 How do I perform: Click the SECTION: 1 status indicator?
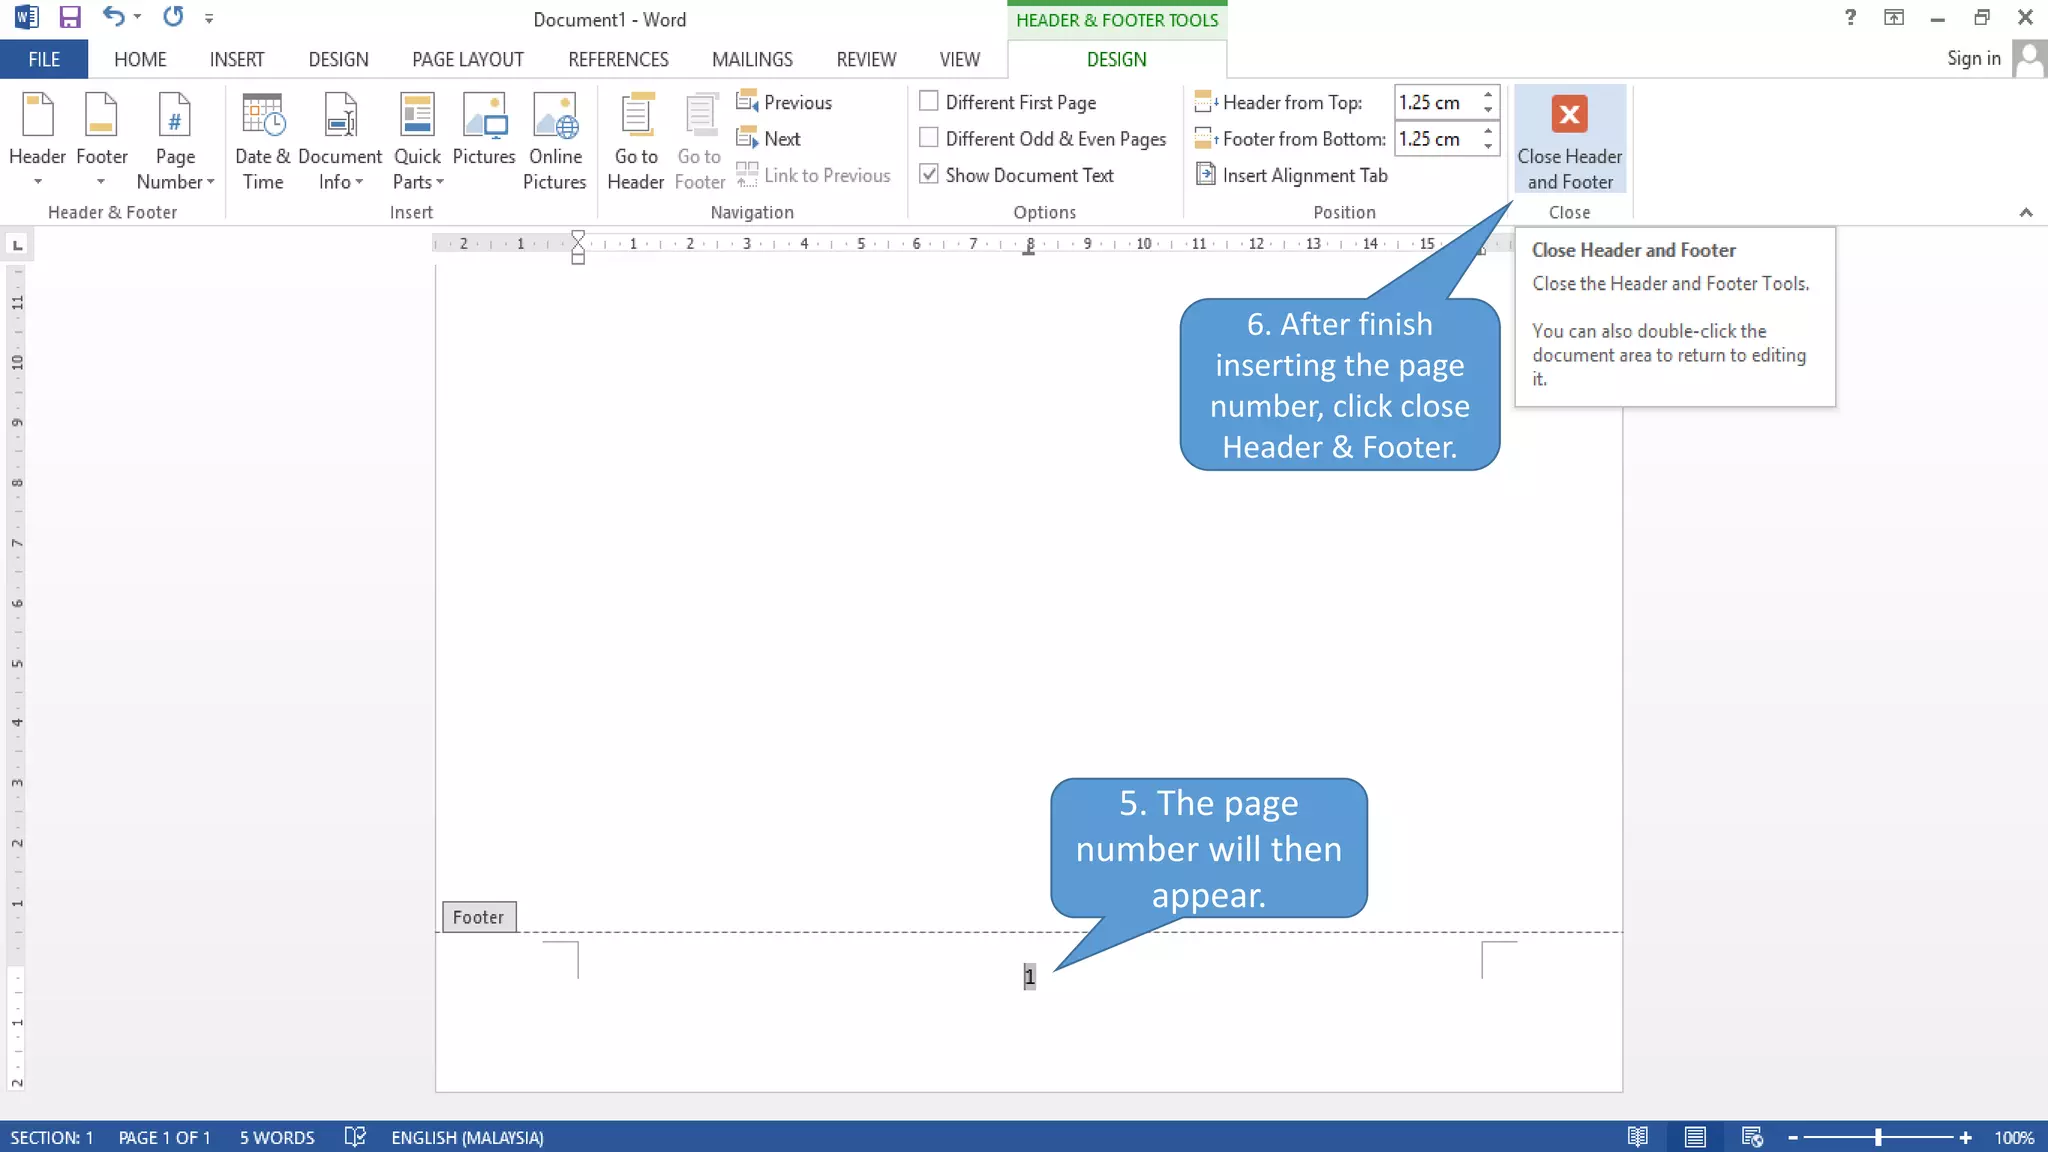tap(52, 1137)
